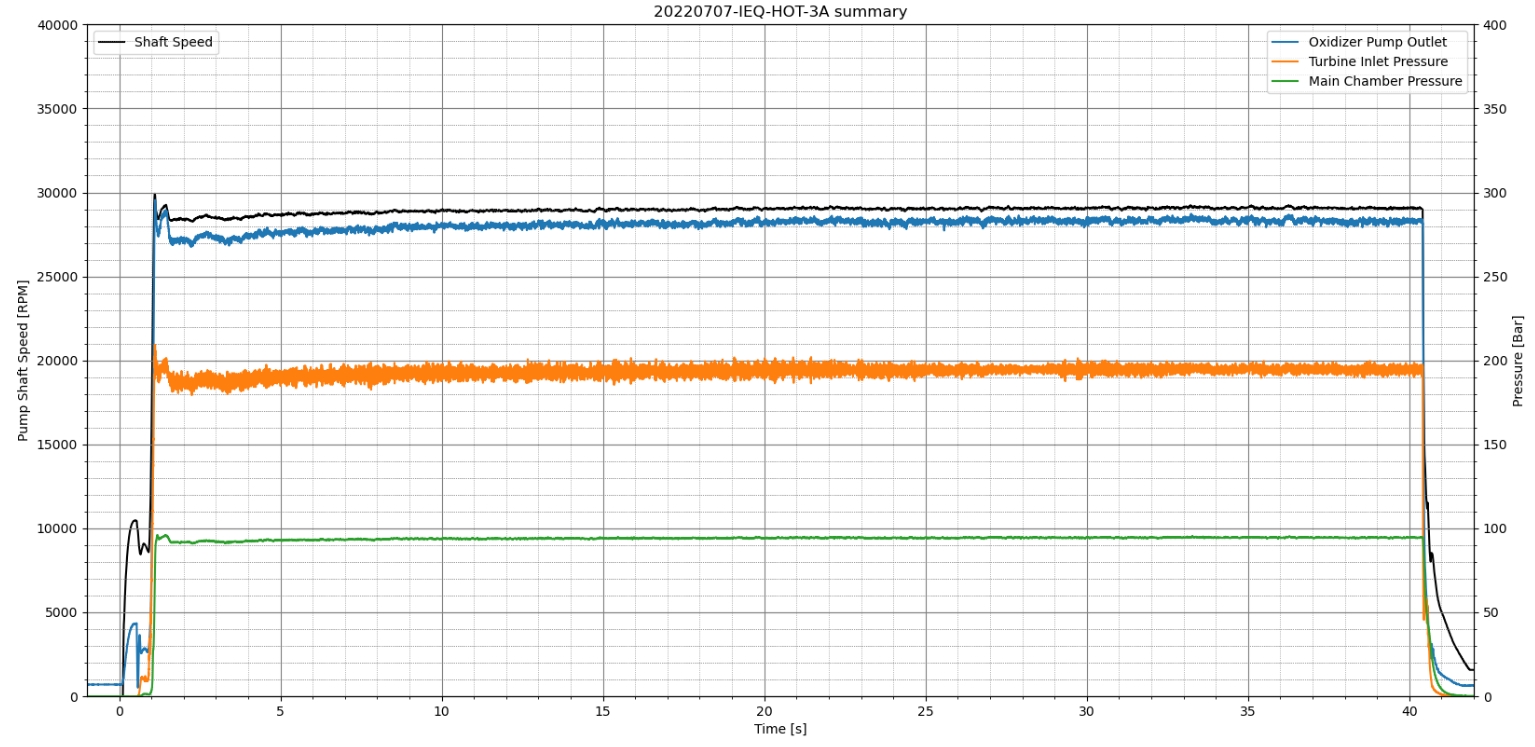Click the 35 tick on the time axis

pyautogui.click(x=1248, y=711)
